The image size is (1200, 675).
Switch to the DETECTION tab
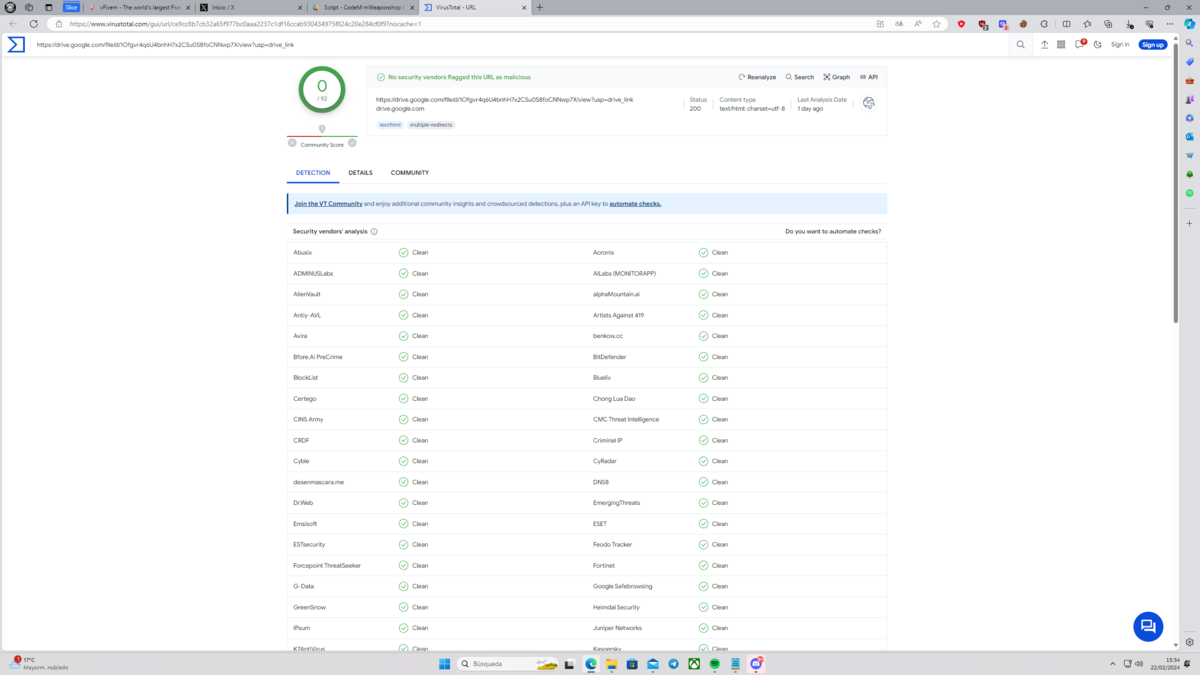click(x=313, y=173)
